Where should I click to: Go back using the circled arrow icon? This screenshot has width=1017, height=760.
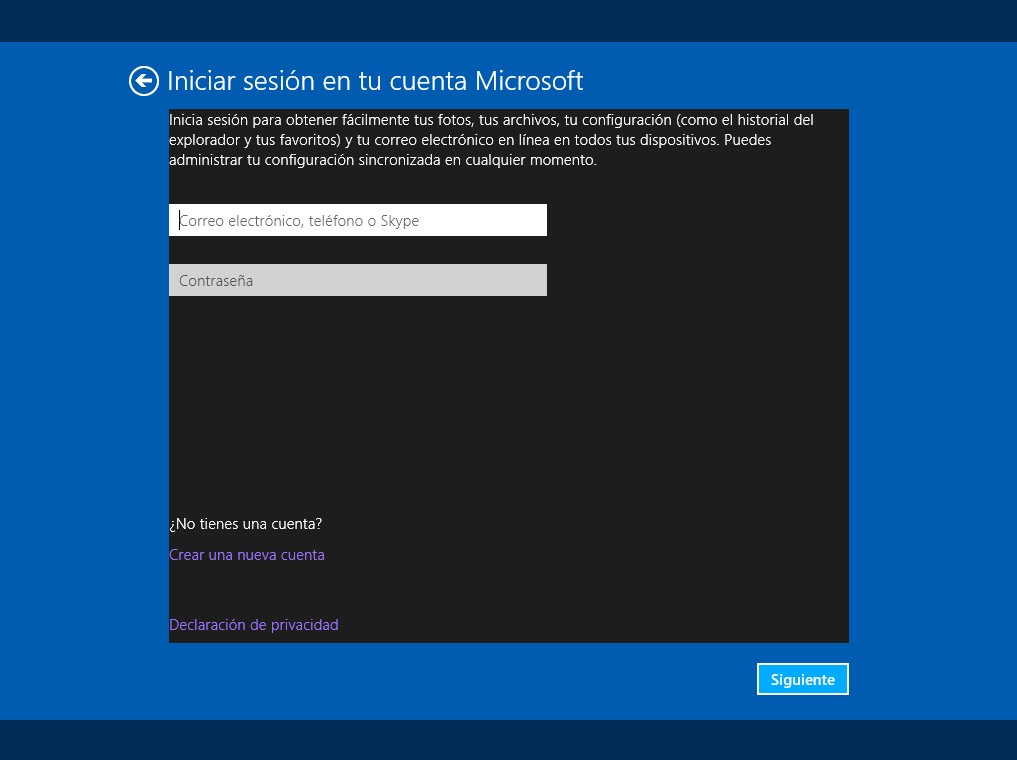click(143, 82)
